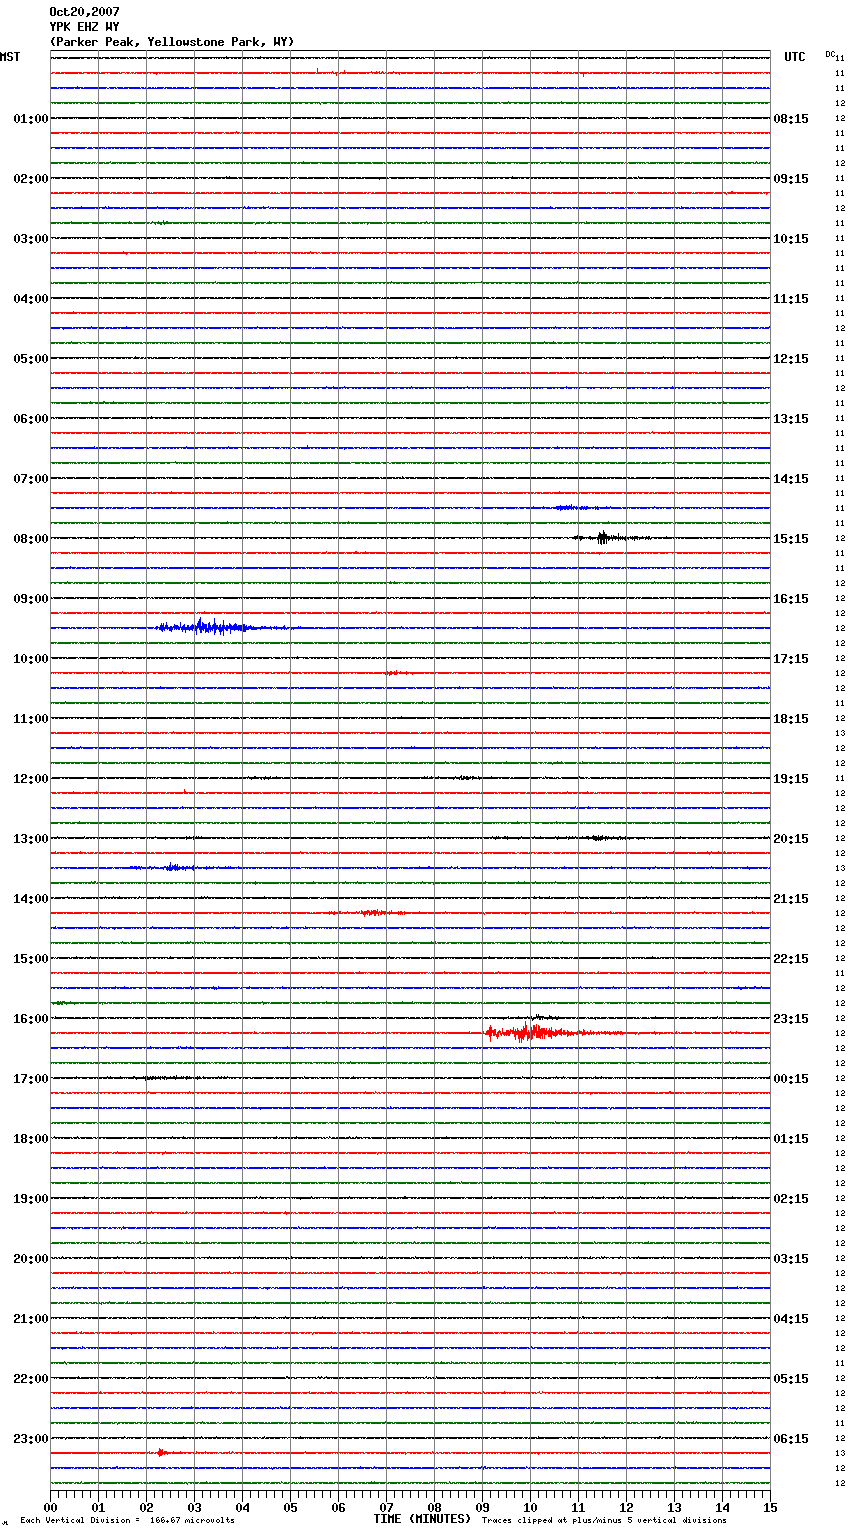Select the 13:15 UTC time label
Screen dimensions: 850x1534
pyautogui.click(x=791, y=419)
